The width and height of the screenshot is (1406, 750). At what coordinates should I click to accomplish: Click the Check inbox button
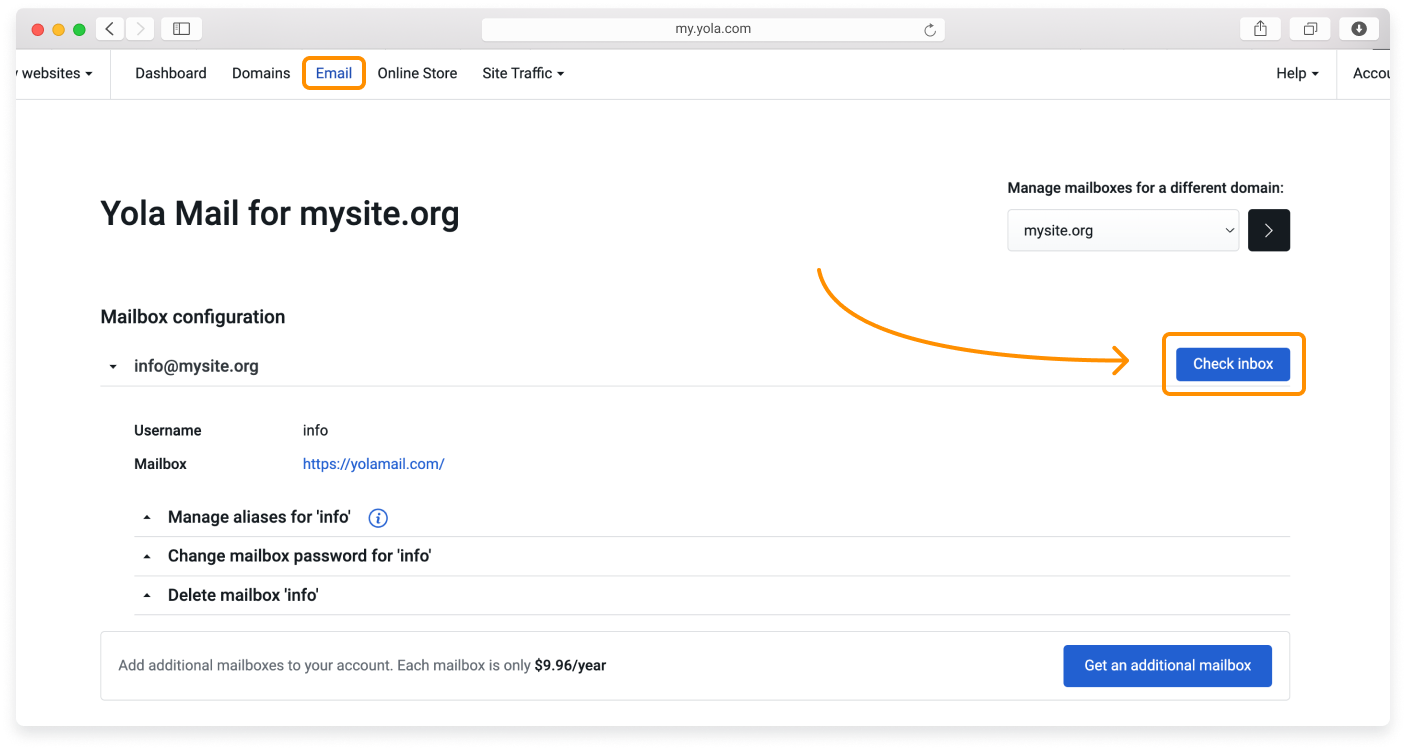coord(1232,364)
